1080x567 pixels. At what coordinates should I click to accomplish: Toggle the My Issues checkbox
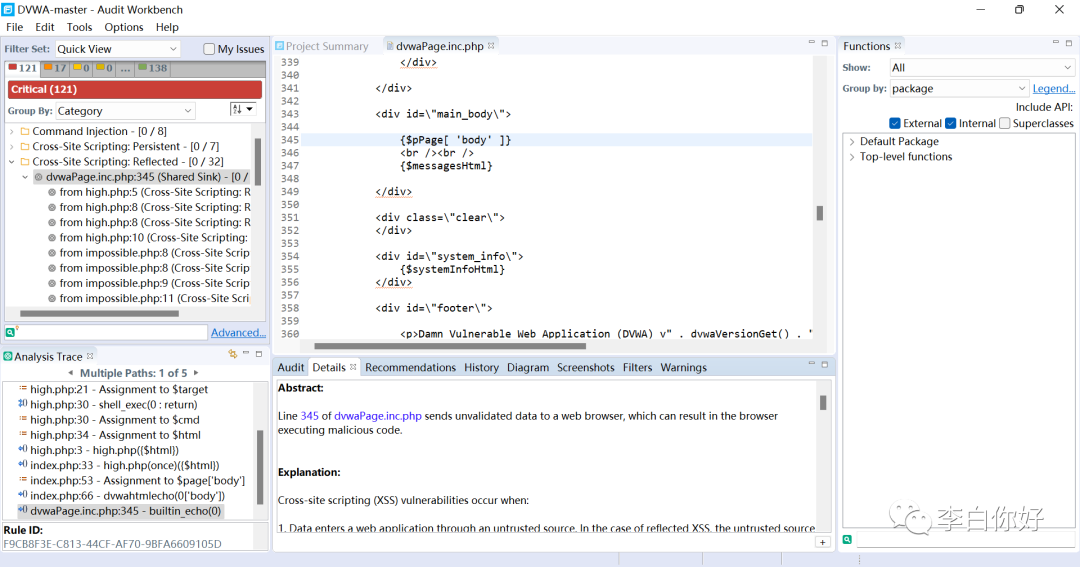coord(209,49)
